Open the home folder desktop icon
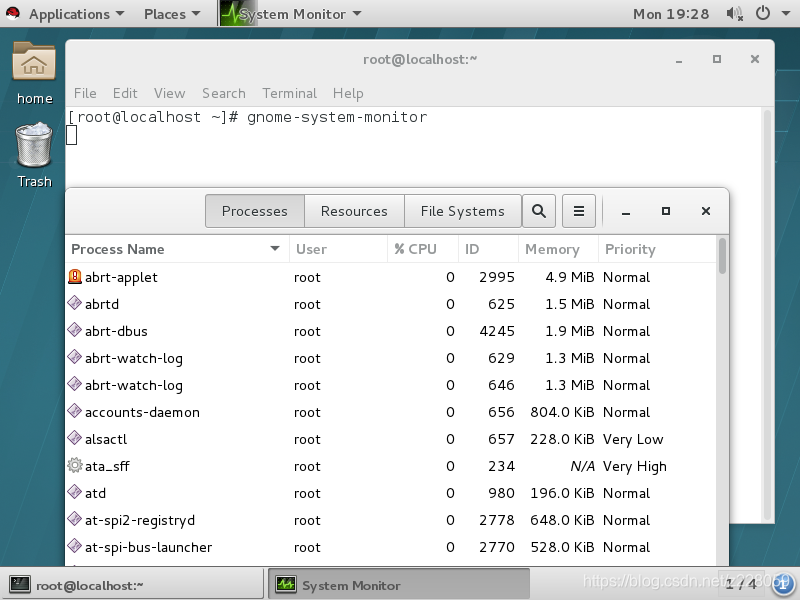Screen dimensions: 800x600 point(34,61)
